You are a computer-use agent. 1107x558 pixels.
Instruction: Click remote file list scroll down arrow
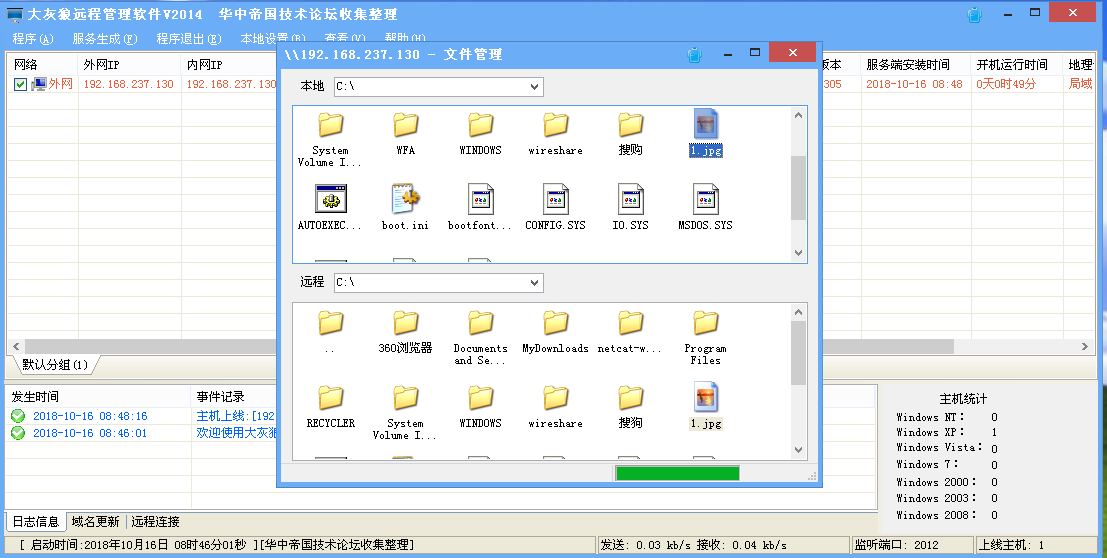798,449
